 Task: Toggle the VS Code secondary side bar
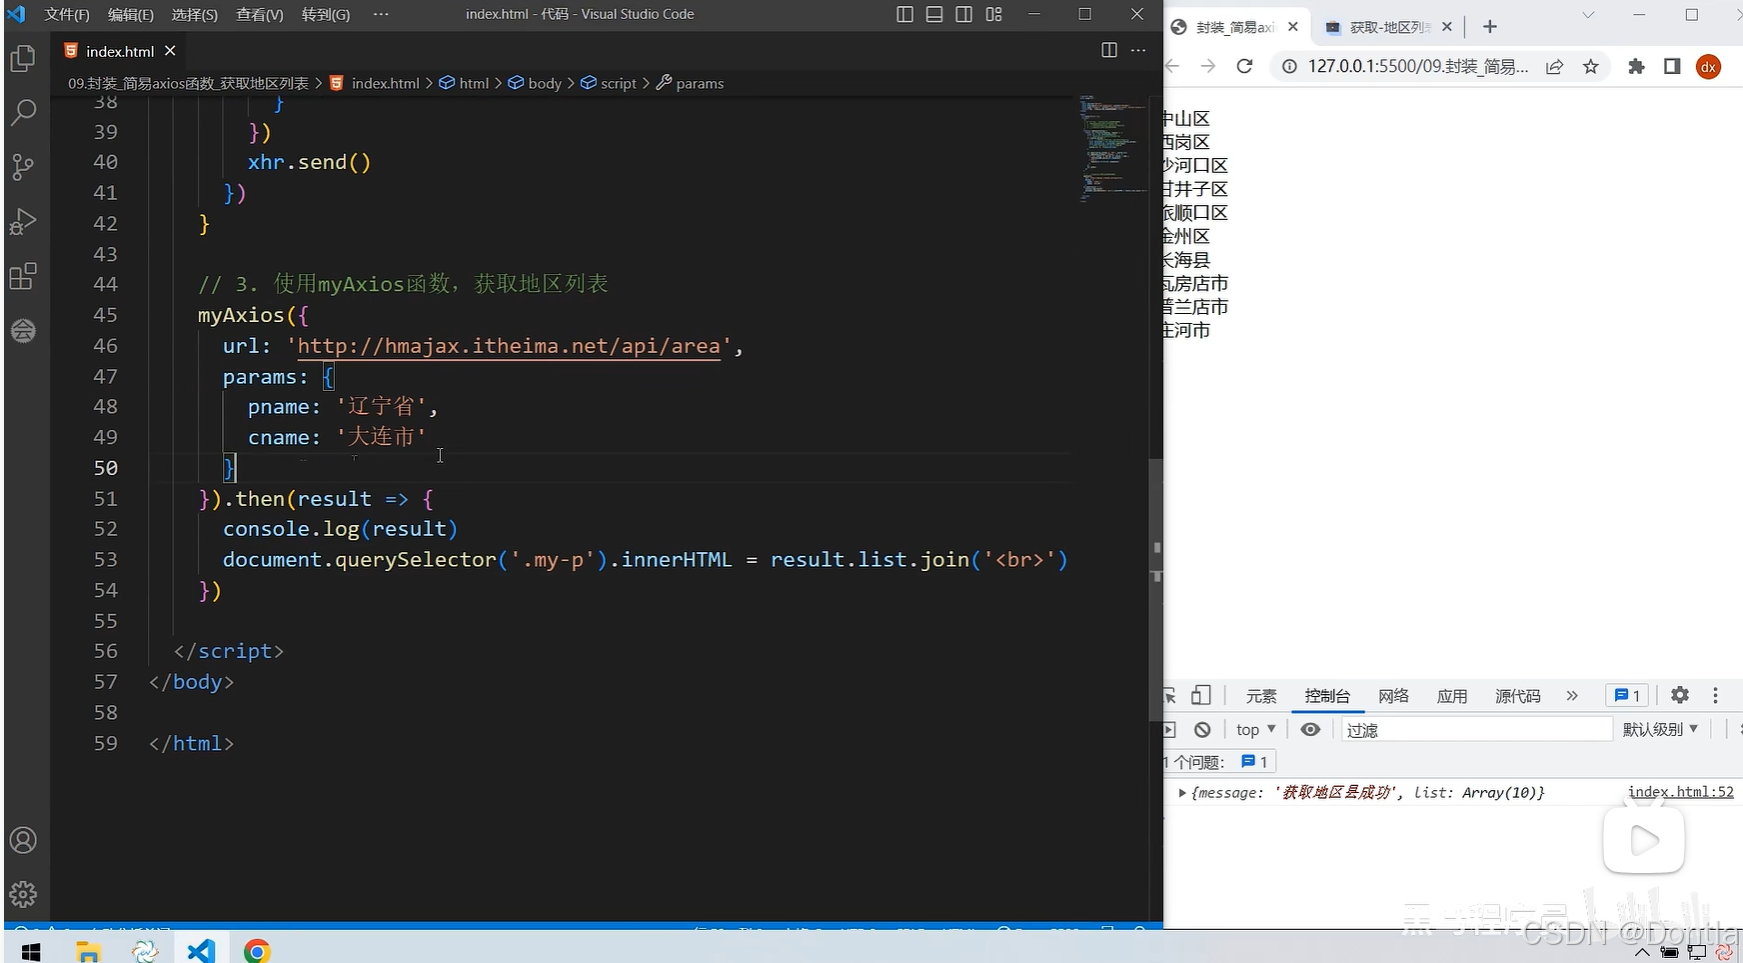click(x=964, y=14)
